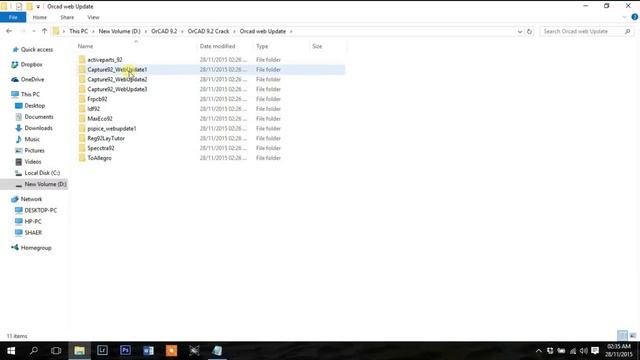This screenshot has height=360, width=640.
Task: Click the Search Orcad web Update field
Action: click(x=588, y=31)
